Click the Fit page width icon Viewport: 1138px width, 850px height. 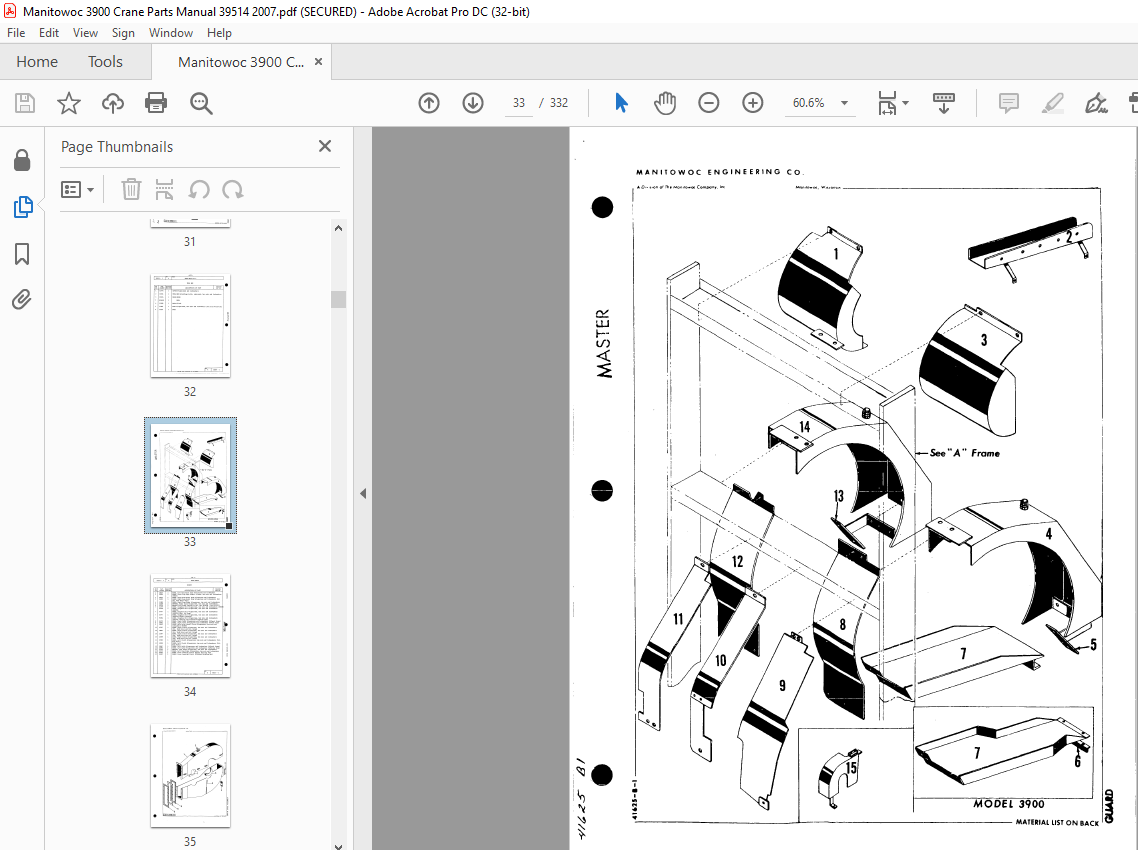pyautogui.click(x=887, y=103)
